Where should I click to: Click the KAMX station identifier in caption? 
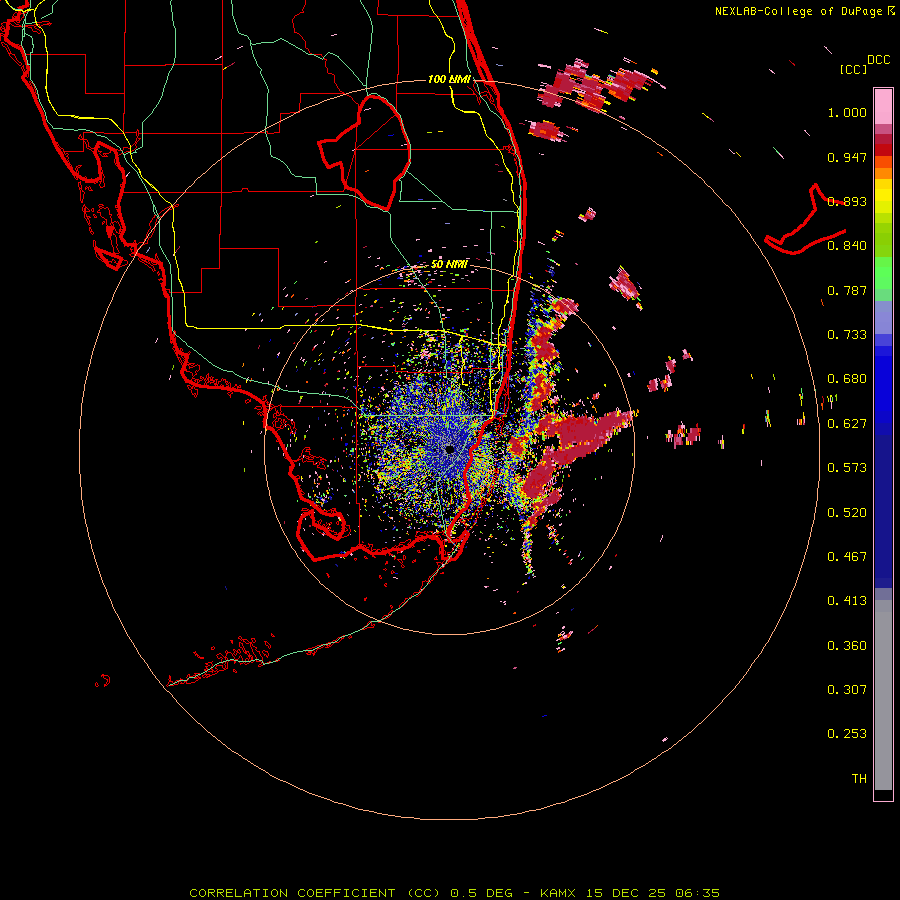tap(558, 893)
